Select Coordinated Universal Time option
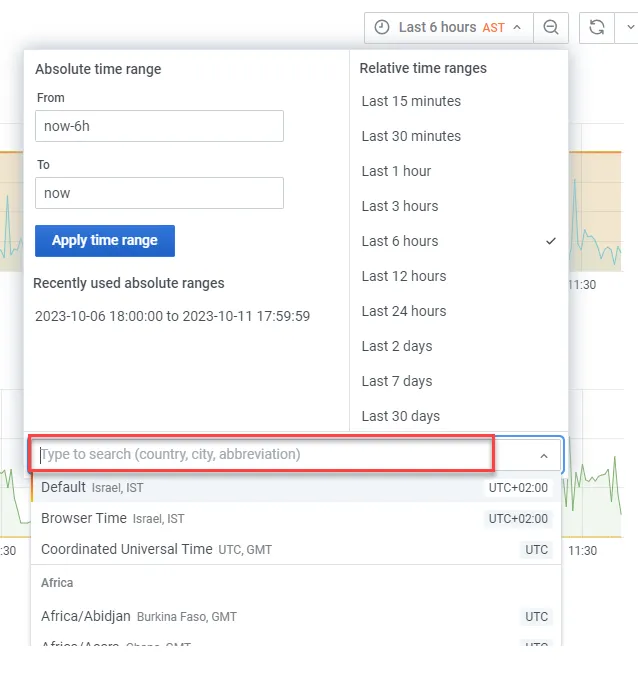The width and height of the screenshot is (638, 685). (296, 549)
